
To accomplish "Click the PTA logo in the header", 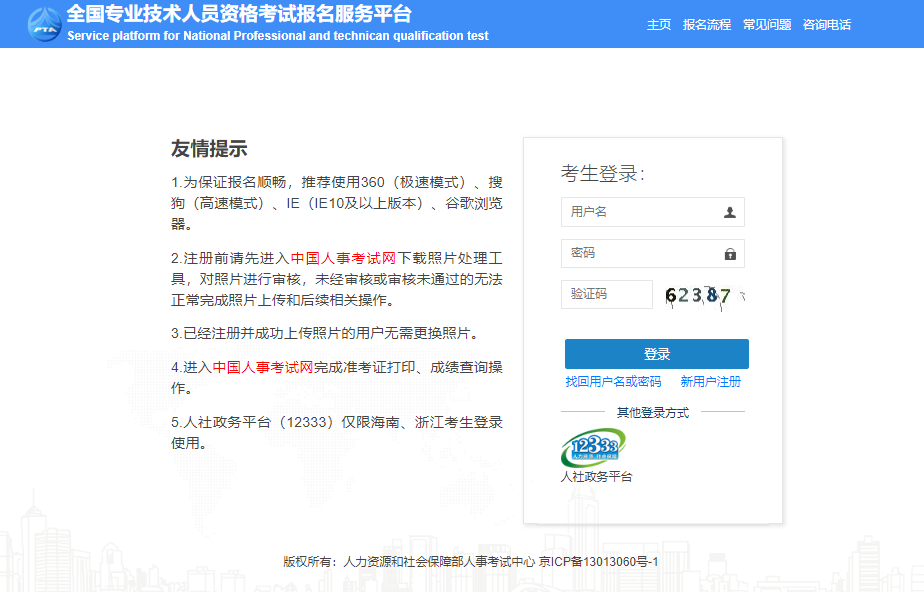I will coord(43,24).
